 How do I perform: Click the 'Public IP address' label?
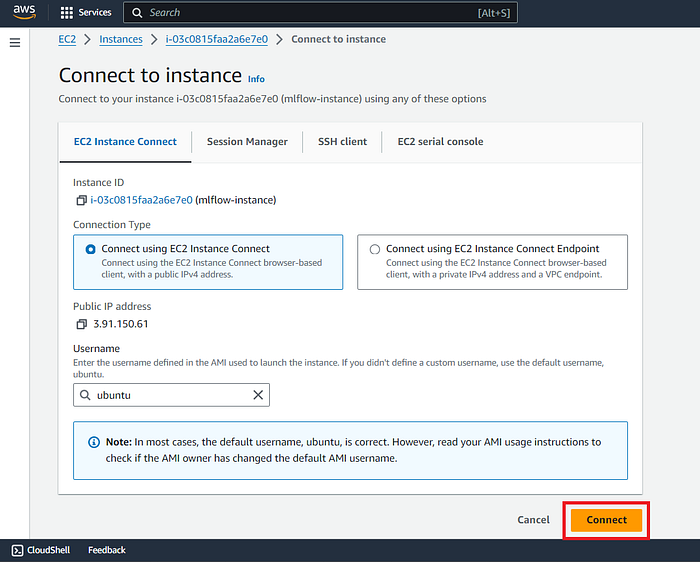[x=112, y=306]
